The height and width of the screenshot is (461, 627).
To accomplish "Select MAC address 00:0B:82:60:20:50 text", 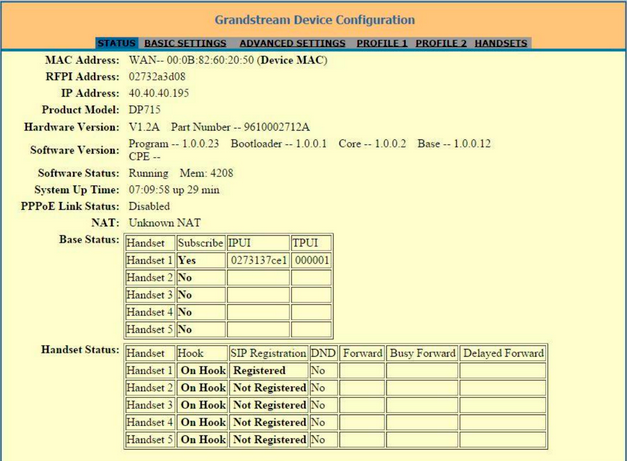I will pos(210,60).
